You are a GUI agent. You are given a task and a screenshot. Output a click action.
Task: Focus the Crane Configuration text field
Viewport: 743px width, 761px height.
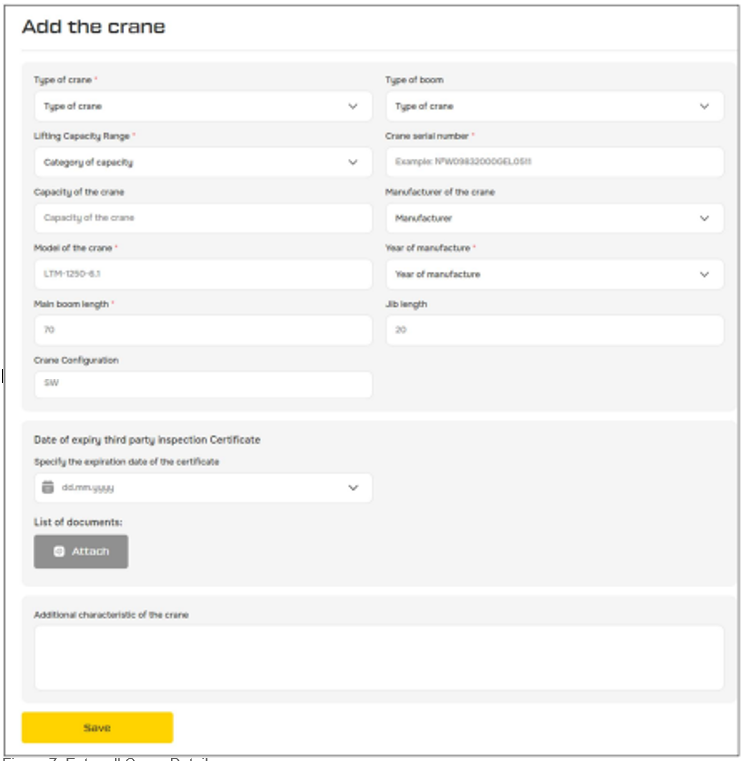(x=202, y=385)
